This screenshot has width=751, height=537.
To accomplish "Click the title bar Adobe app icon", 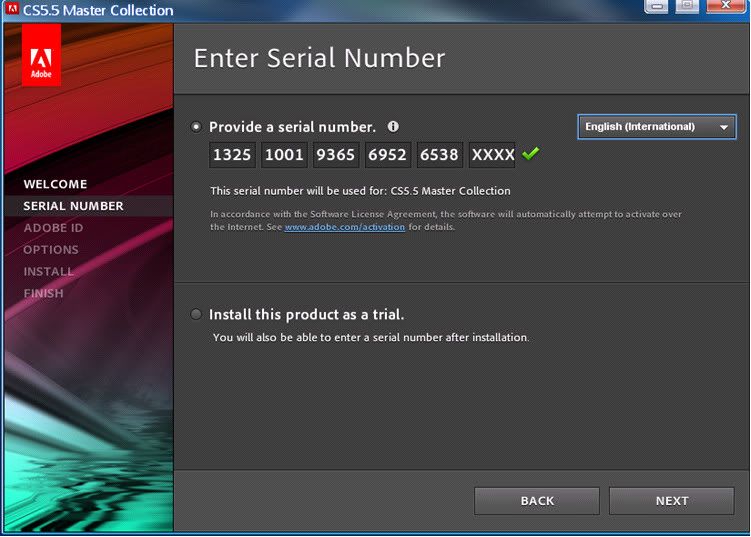I will (x=12, y=8).
